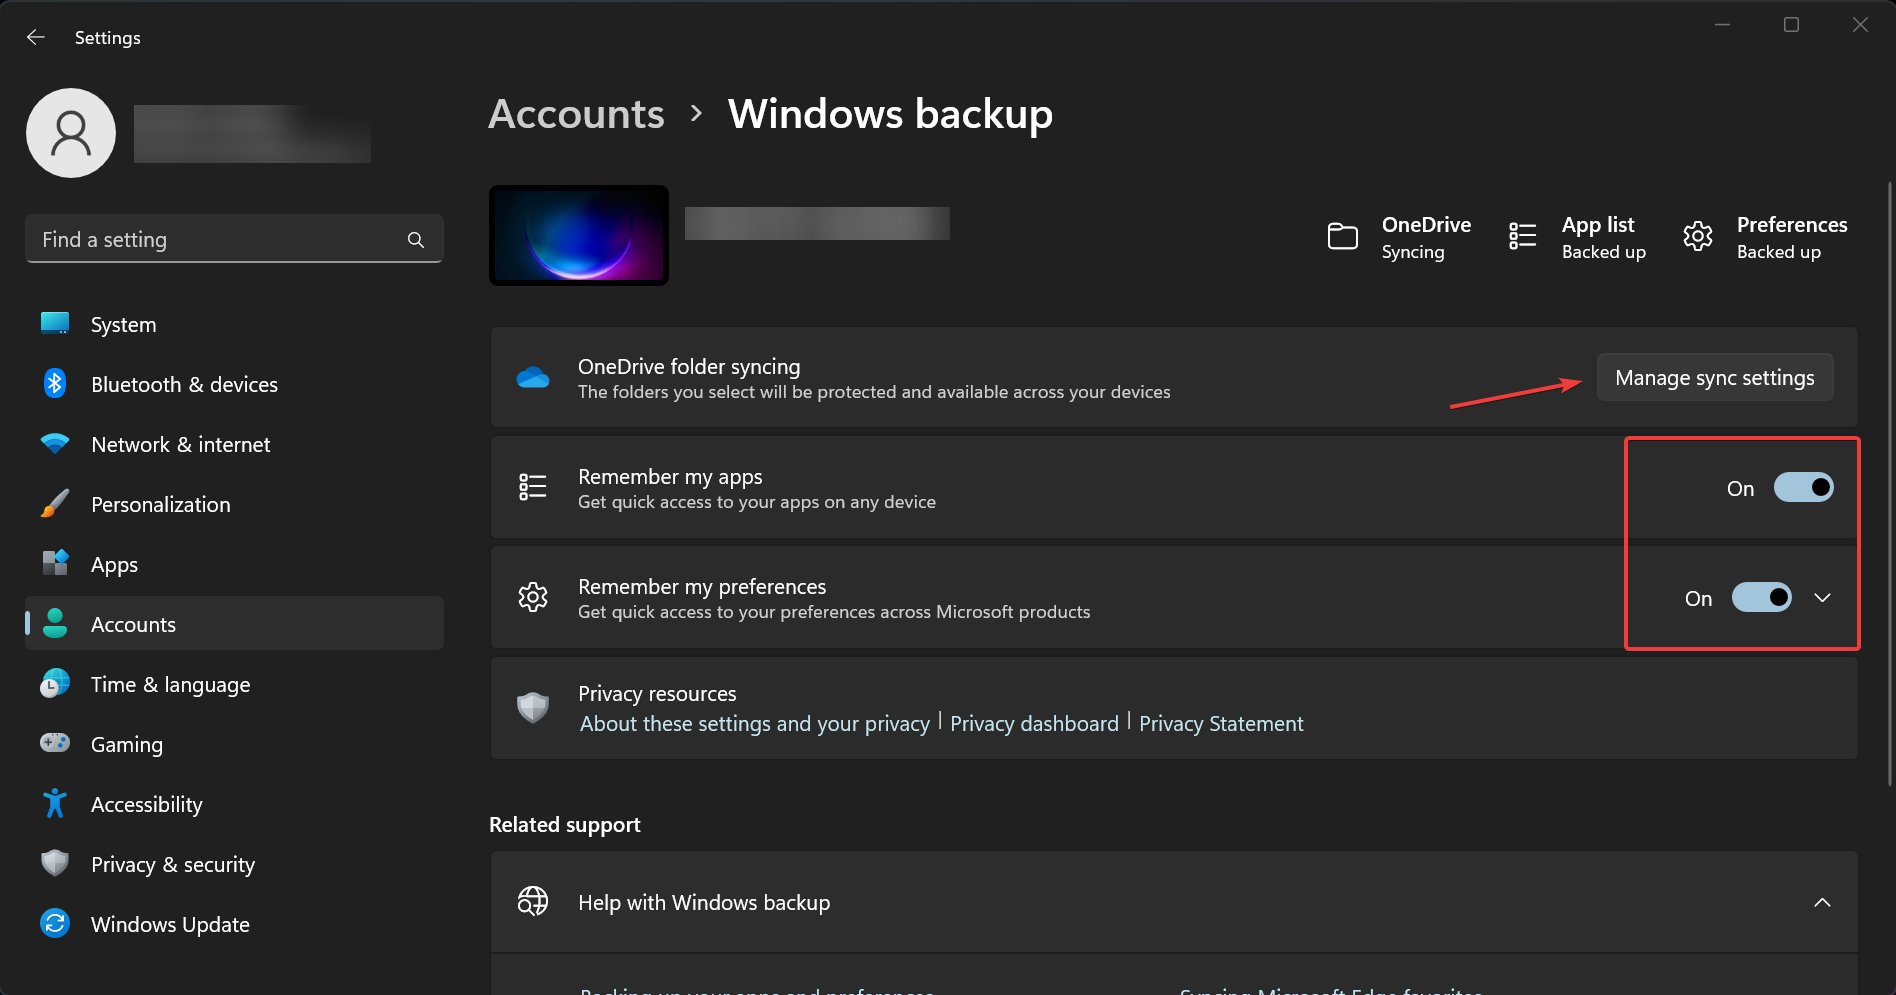The height and width of the screenshot is (995, 1896).
Task: Click the Privacy & security shield icon
Action: pos(55,864)
